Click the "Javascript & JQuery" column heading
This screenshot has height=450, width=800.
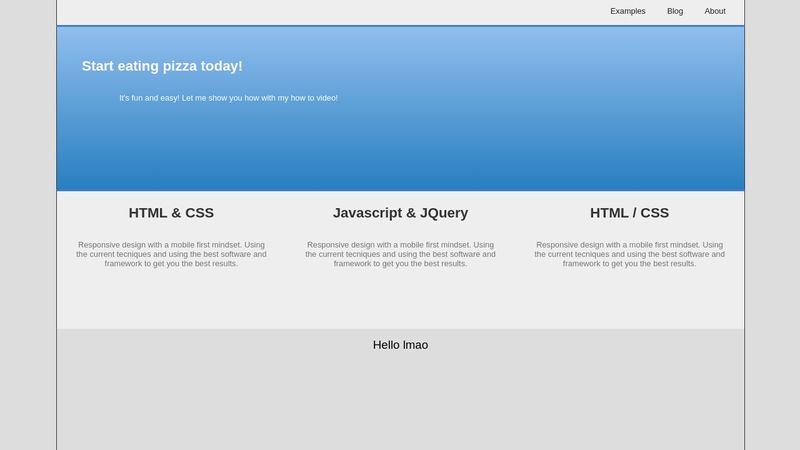[400, 213]
